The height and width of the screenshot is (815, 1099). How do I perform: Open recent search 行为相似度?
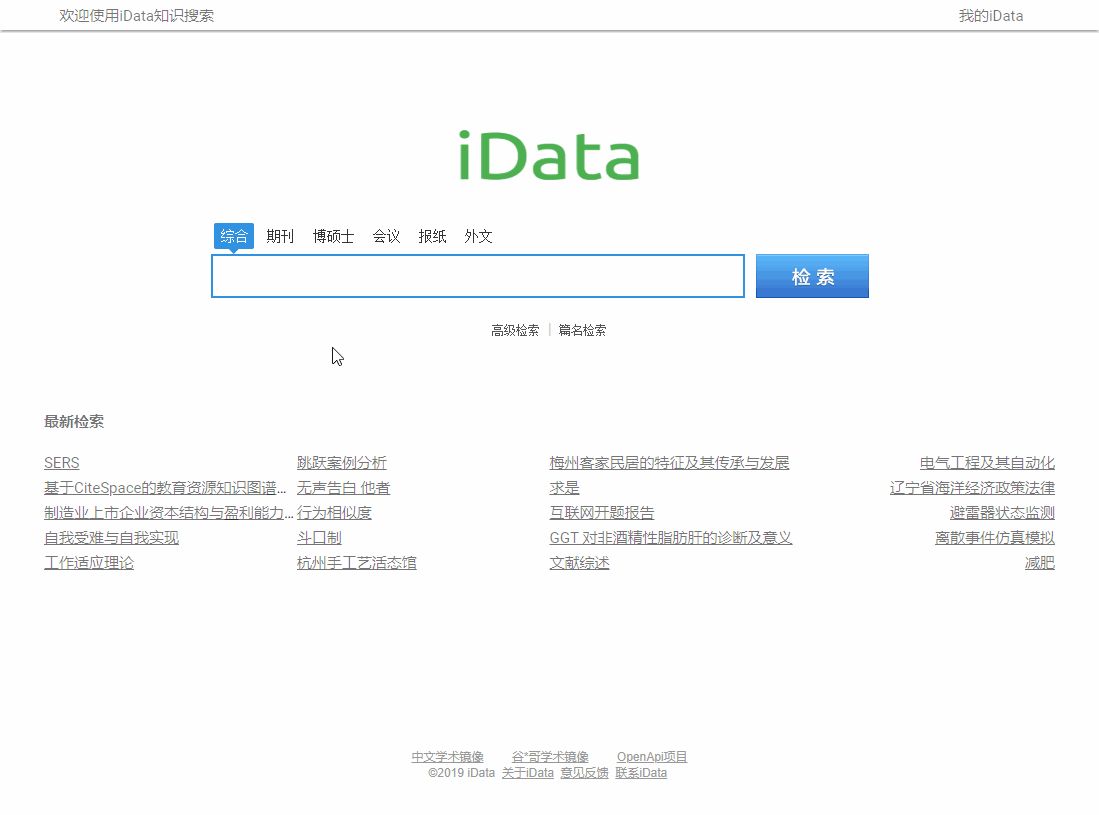[x=334, y=513]
